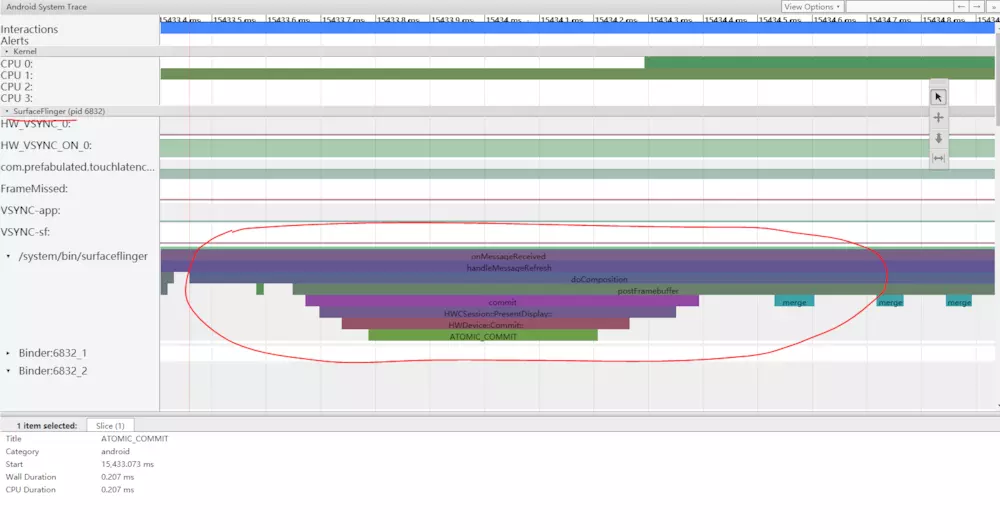Switch to the zoom mouse mode

[x=938, y=138]
